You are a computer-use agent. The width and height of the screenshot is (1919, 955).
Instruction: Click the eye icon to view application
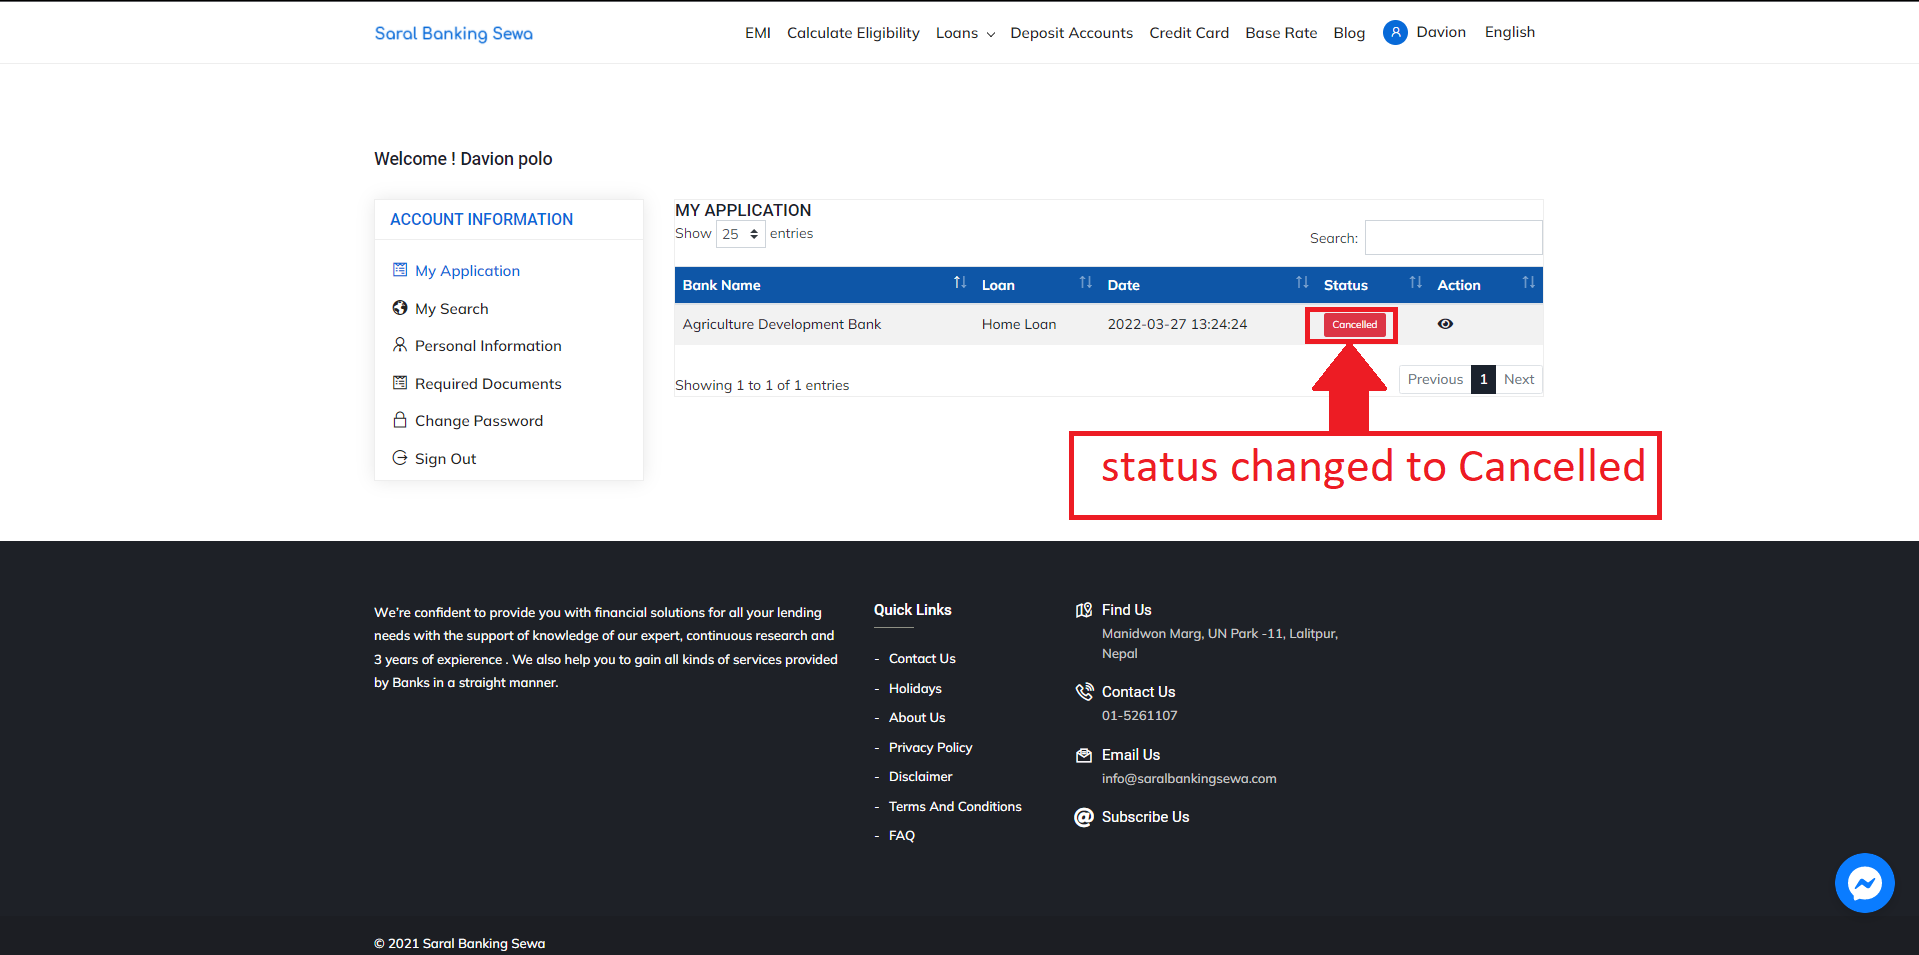(1445, 324)
